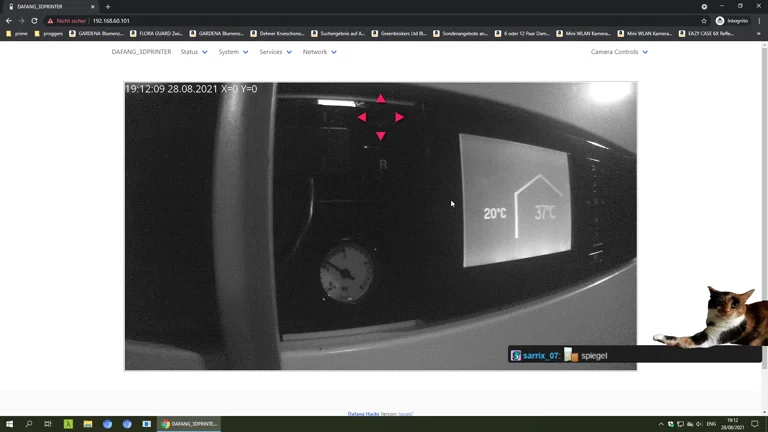Image resolution: width=768 pixels, height=432 pixels.
Task: Click the Windows Start button
Action: 10,424
